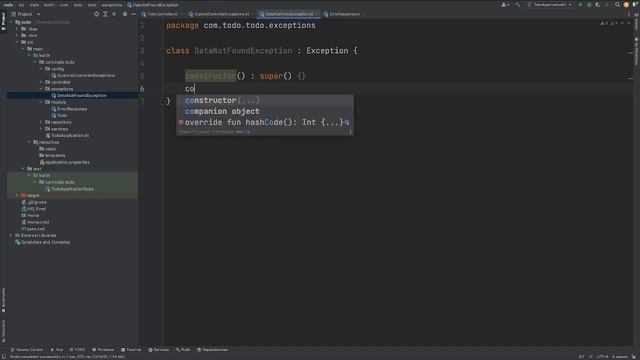Click the Exception superclass in code editor

point(327,51)
